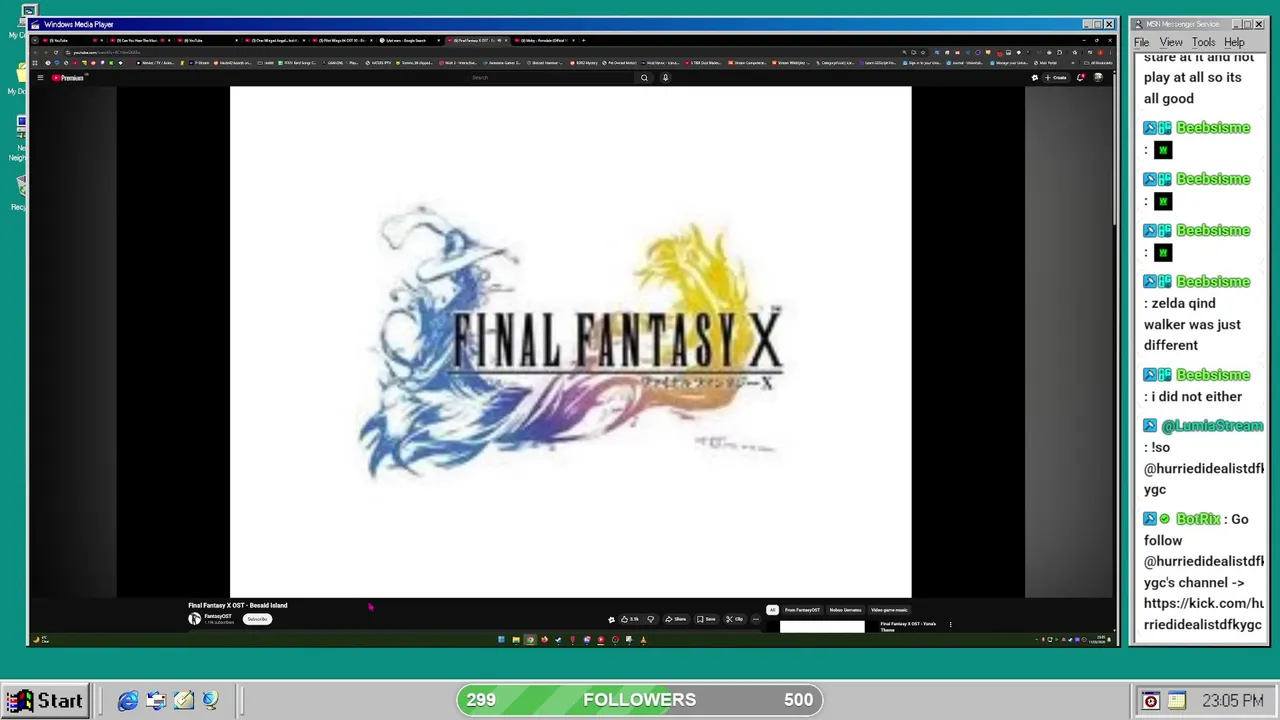Click the system tray icon beside the clock
The image size is (1280, 720).
[1176, 701]
